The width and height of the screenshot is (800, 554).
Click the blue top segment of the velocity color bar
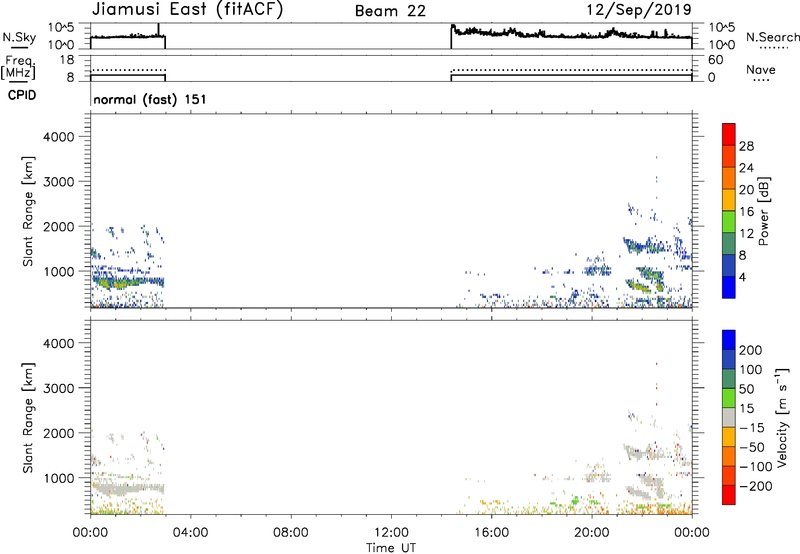[x=729, y=339]
